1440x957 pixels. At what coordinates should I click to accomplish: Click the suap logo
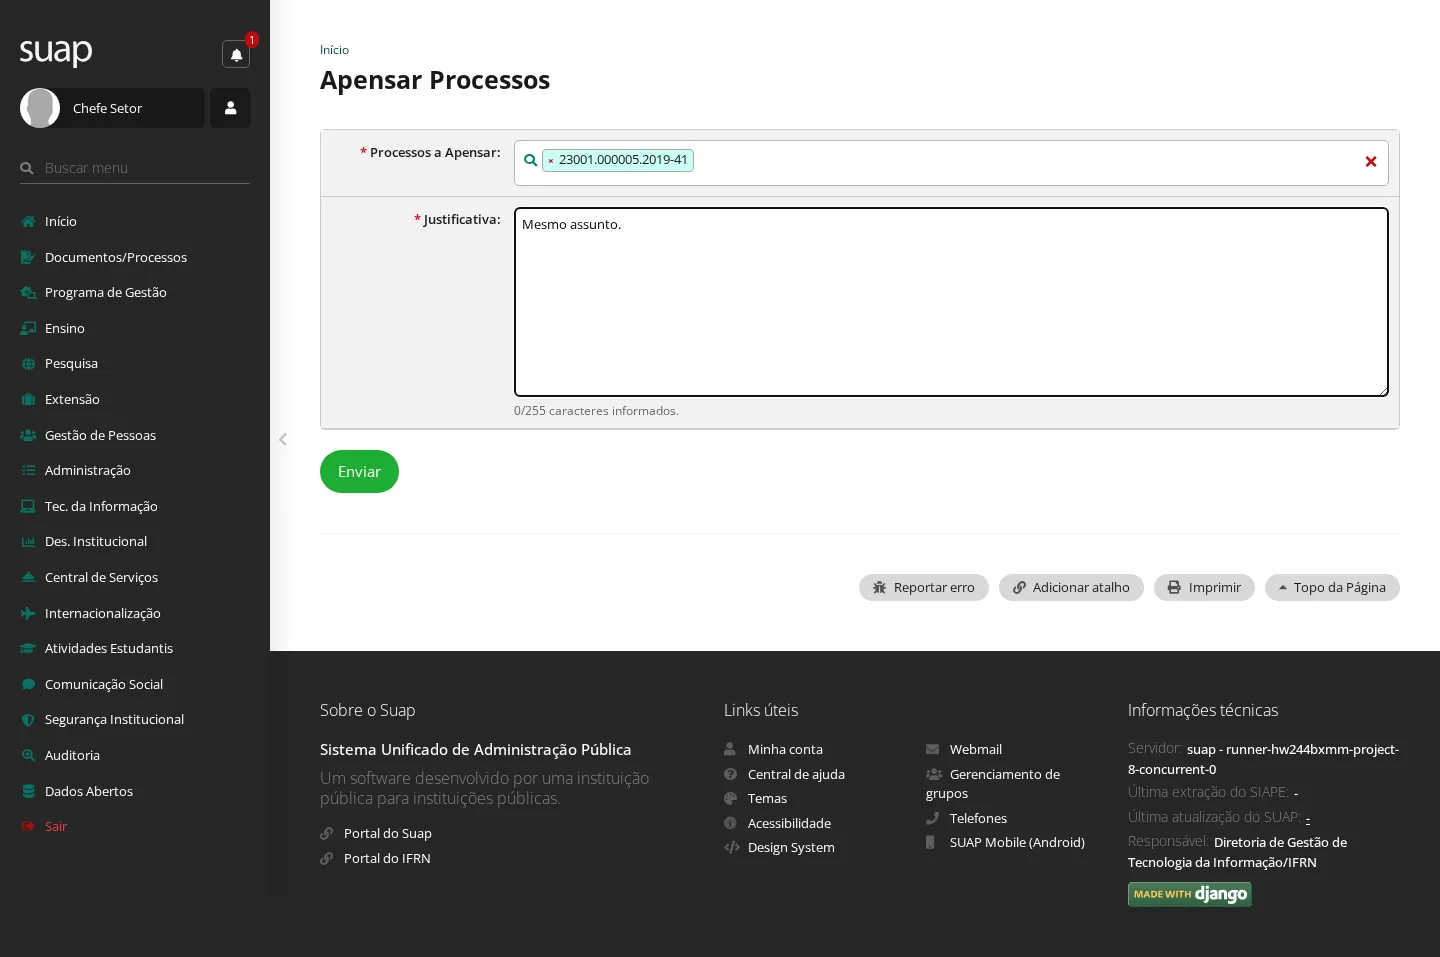[56, 51]
